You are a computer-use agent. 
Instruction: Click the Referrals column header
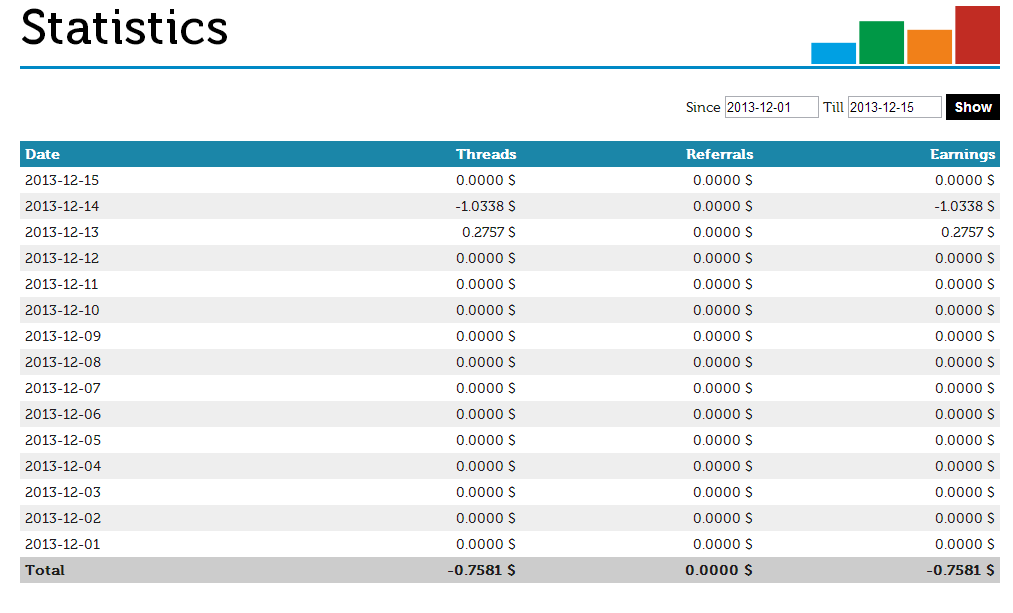click(x=719, y=154)
